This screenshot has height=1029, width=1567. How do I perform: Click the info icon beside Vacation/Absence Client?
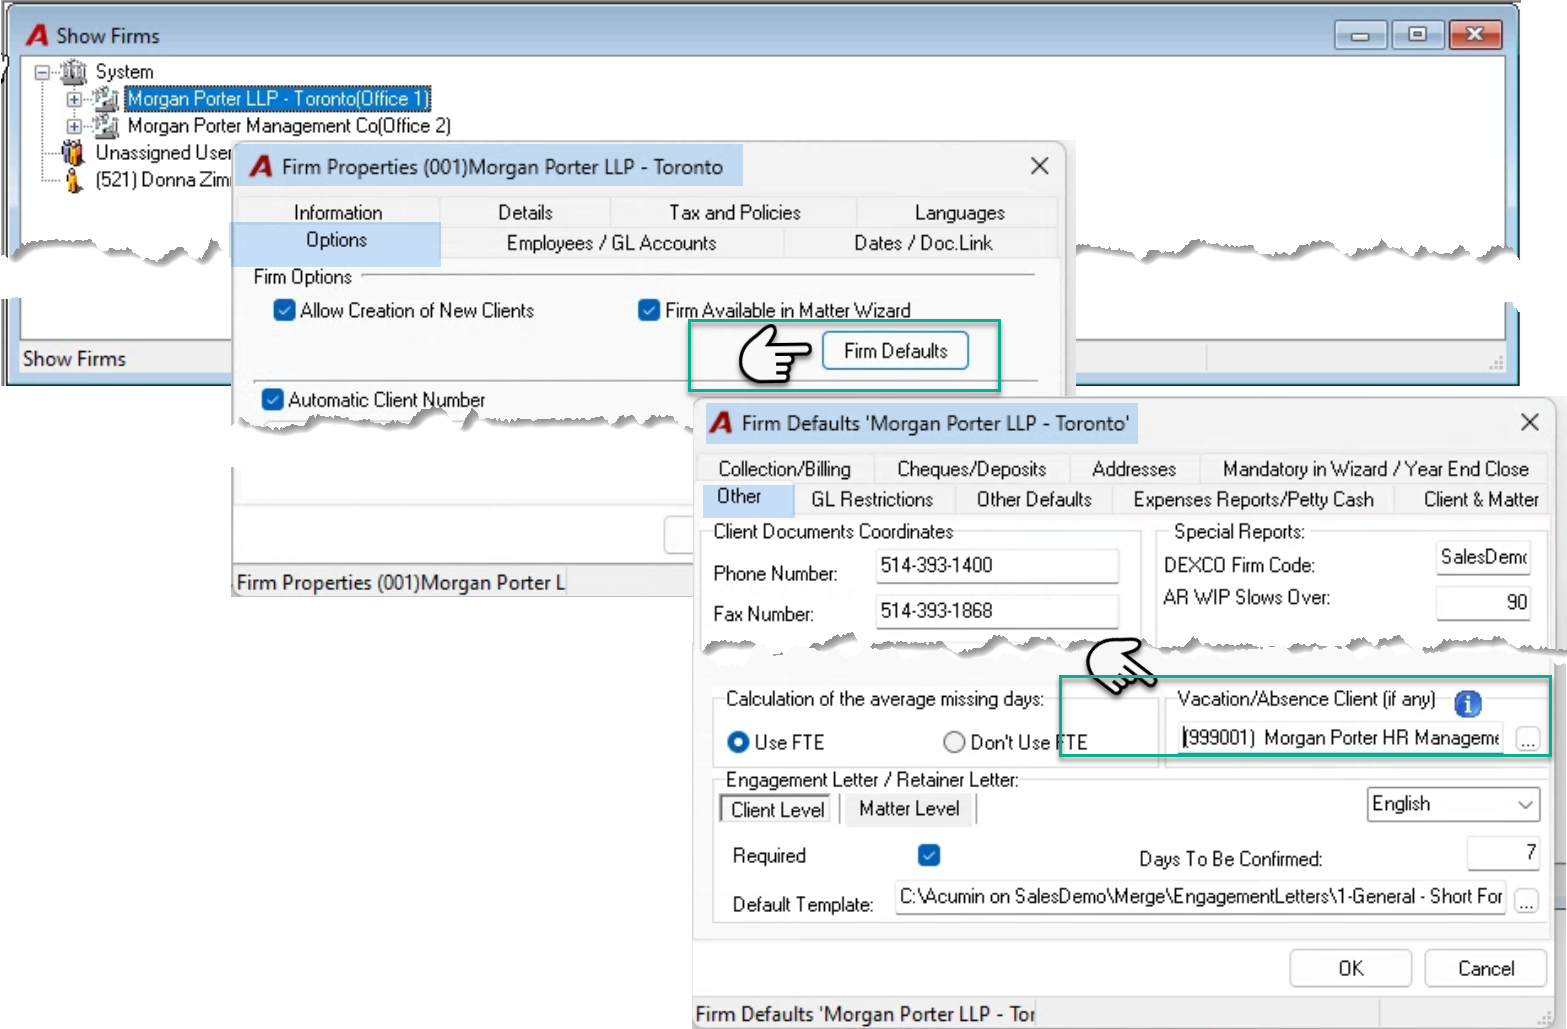point(1467,704)
